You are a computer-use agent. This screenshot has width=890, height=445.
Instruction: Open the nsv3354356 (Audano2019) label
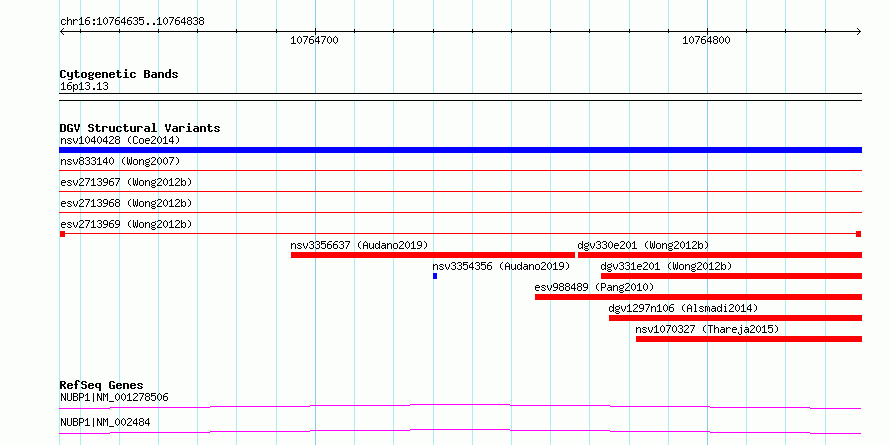[501, 266]
